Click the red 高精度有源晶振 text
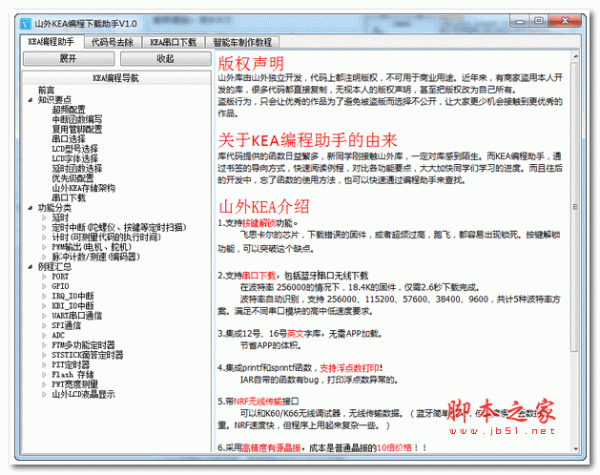Image resolution: width=600 pixels, height=475 pixels. coord(272,448)
